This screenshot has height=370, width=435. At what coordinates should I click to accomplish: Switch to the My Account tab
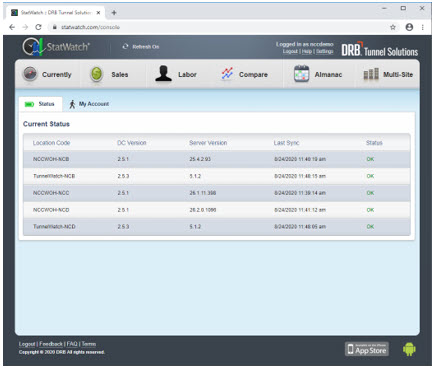[x=89, y=104]
